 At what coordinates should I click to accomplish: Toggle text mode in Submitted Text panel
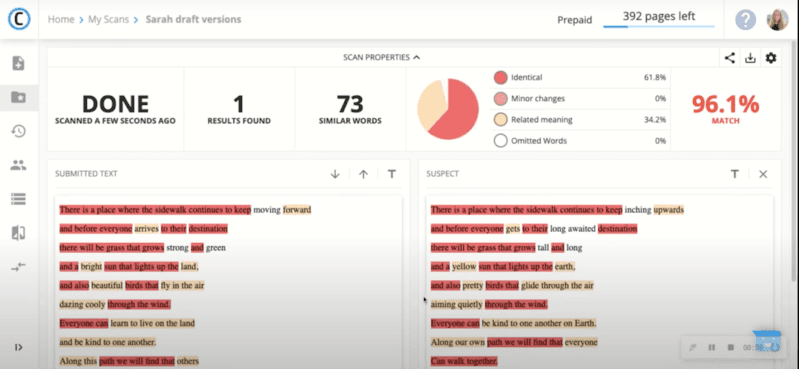391,174
